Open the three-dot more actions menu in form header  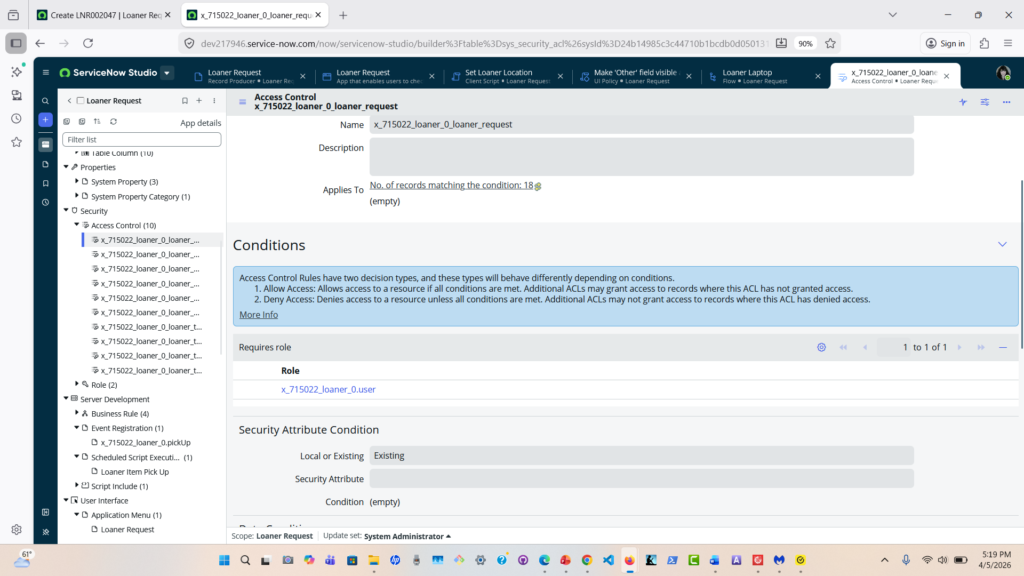[1006, 102]
